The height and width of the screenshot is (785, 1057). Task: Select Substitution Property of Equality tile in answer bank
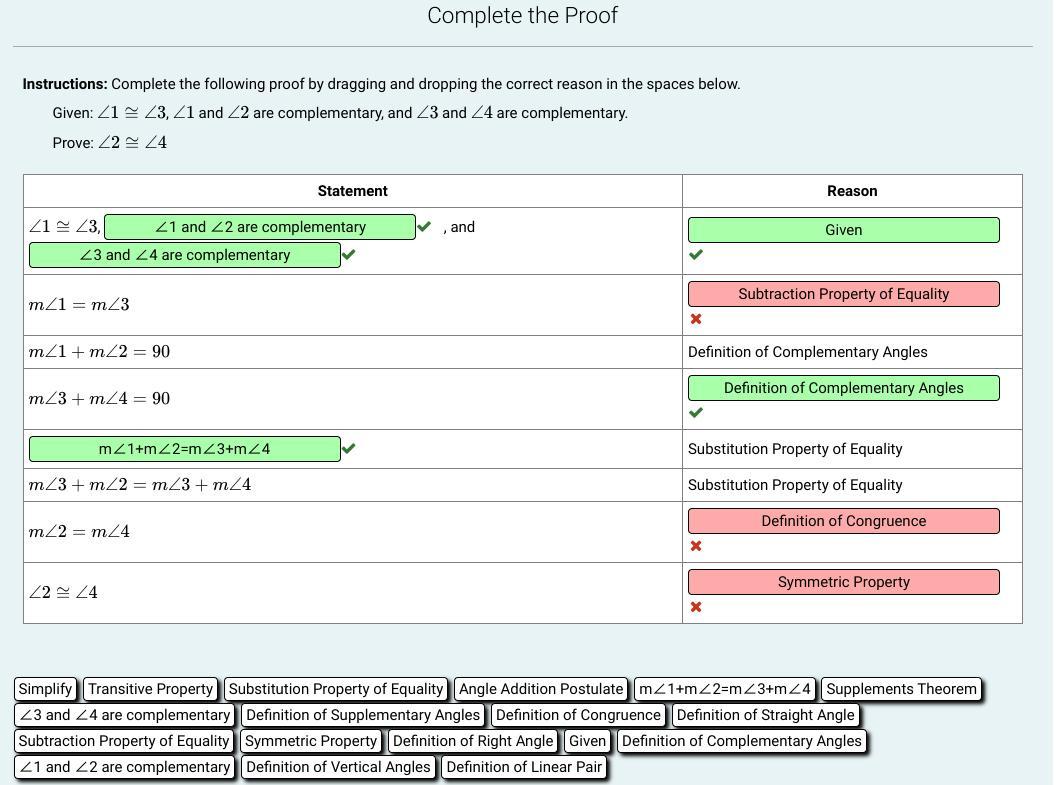pyautogui.click(x=336, y=689)
